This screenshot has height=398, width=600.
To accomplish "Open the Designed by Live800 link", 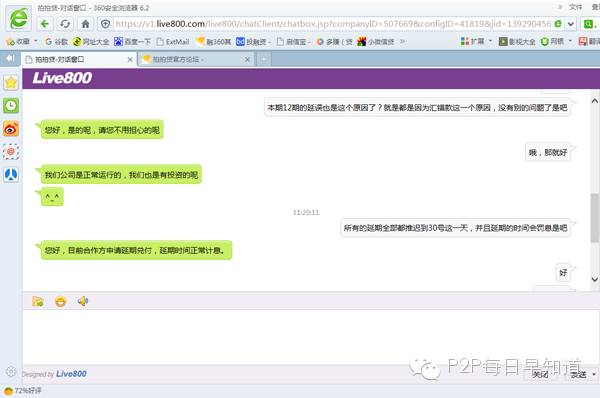I will pos(54,374).
